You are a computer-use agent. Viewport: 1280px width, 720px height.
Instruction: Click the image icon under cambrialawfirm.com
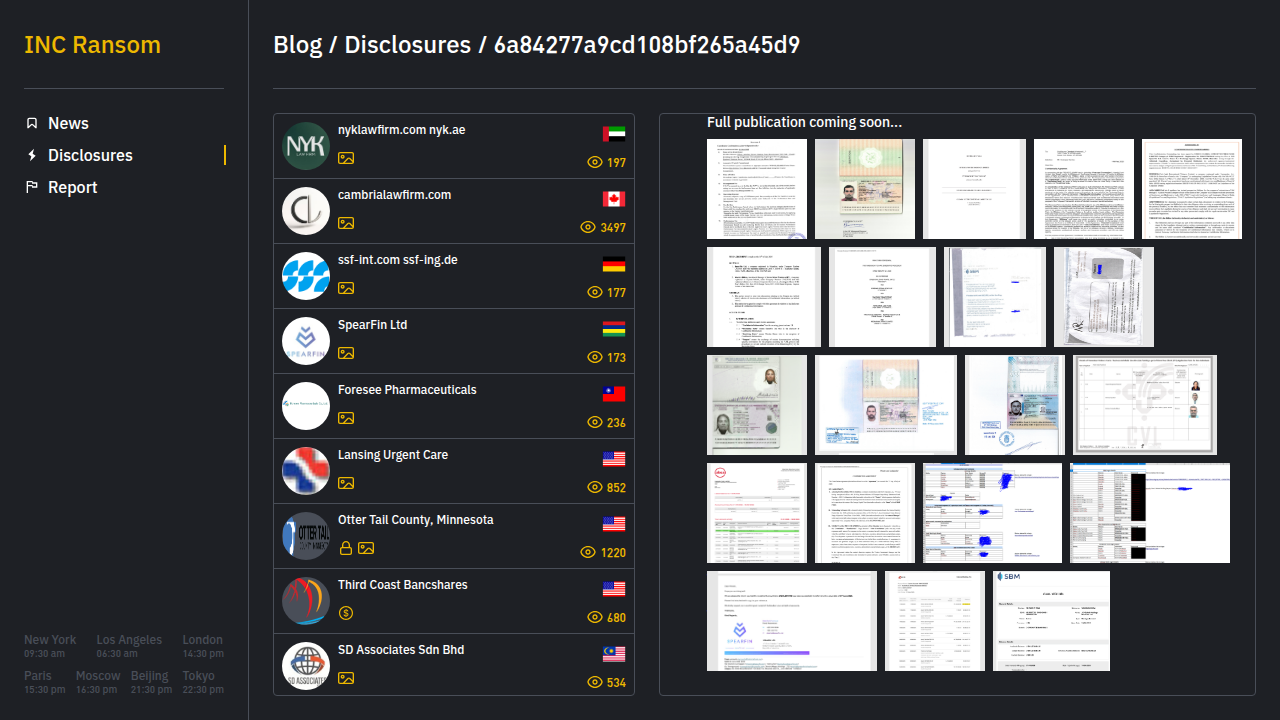346,223
